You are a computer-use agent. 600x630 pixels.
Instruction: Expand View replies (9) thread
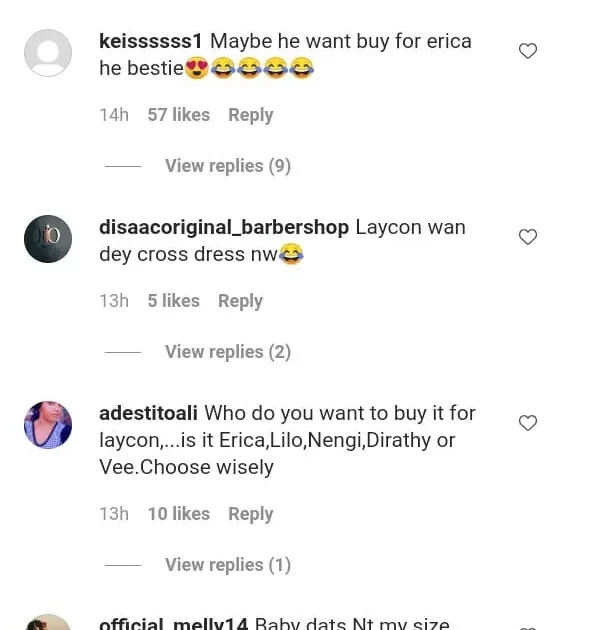[x=227, y=166]
